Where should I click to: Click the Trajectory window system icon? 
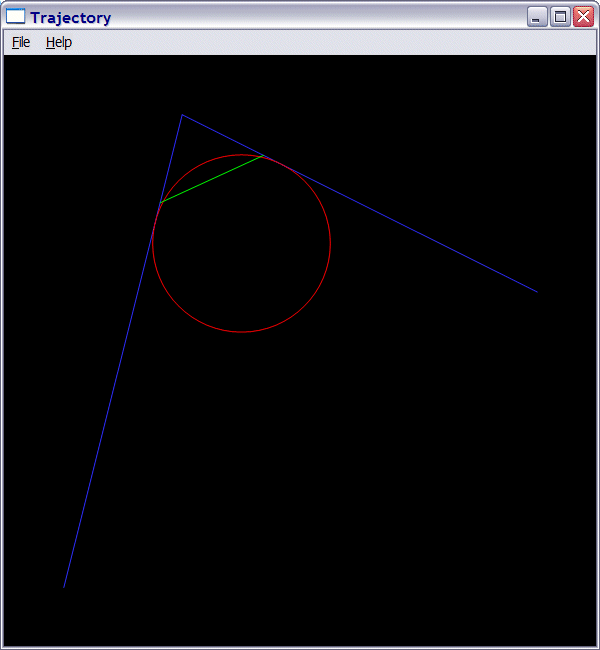[x=15, y=17]
